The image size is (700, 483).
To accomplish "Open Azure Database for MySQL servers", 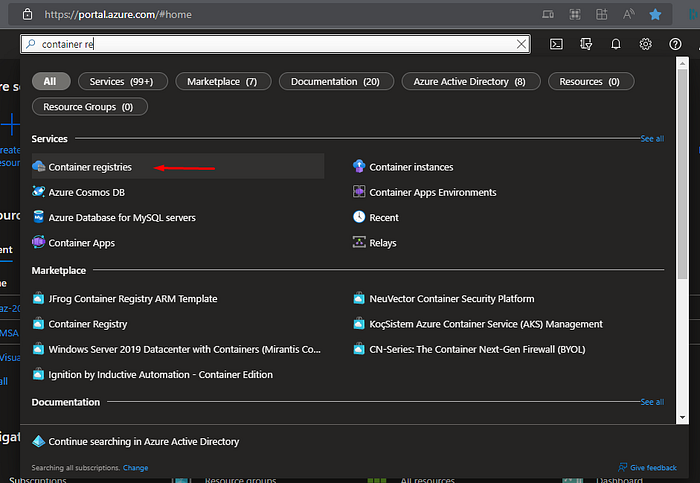I will [122, 218].
